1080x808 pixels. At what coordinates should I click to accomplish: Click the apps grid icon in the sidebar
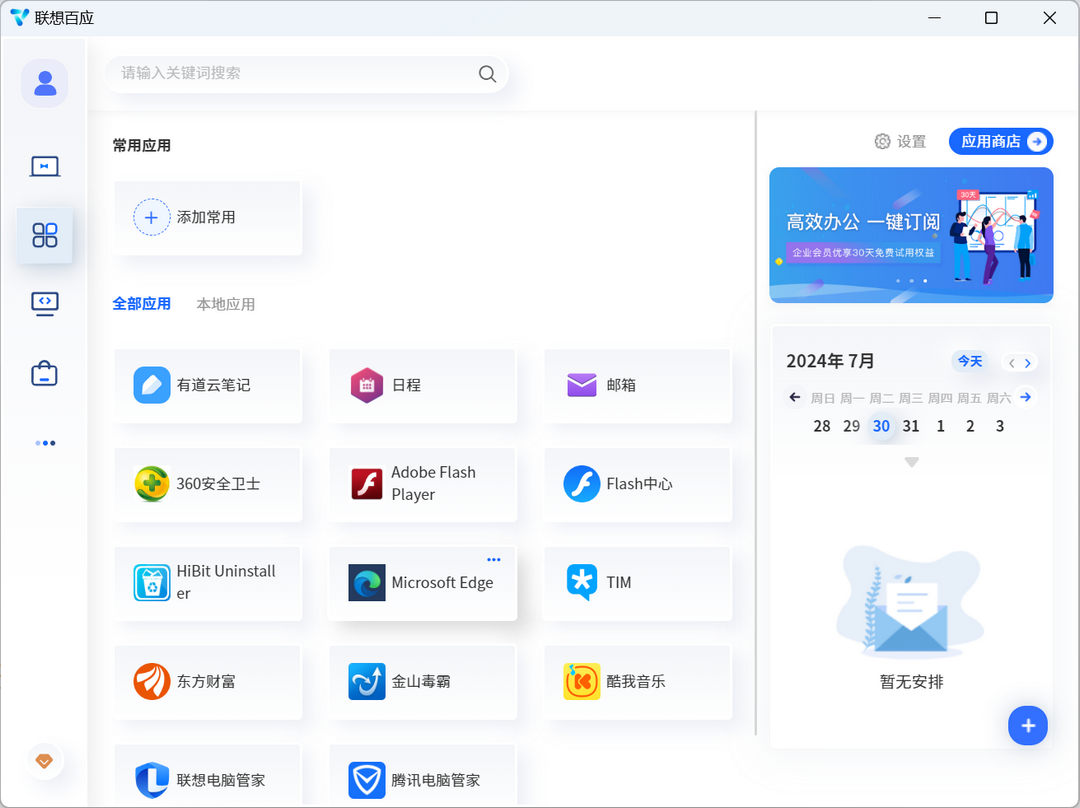[44, 235]
